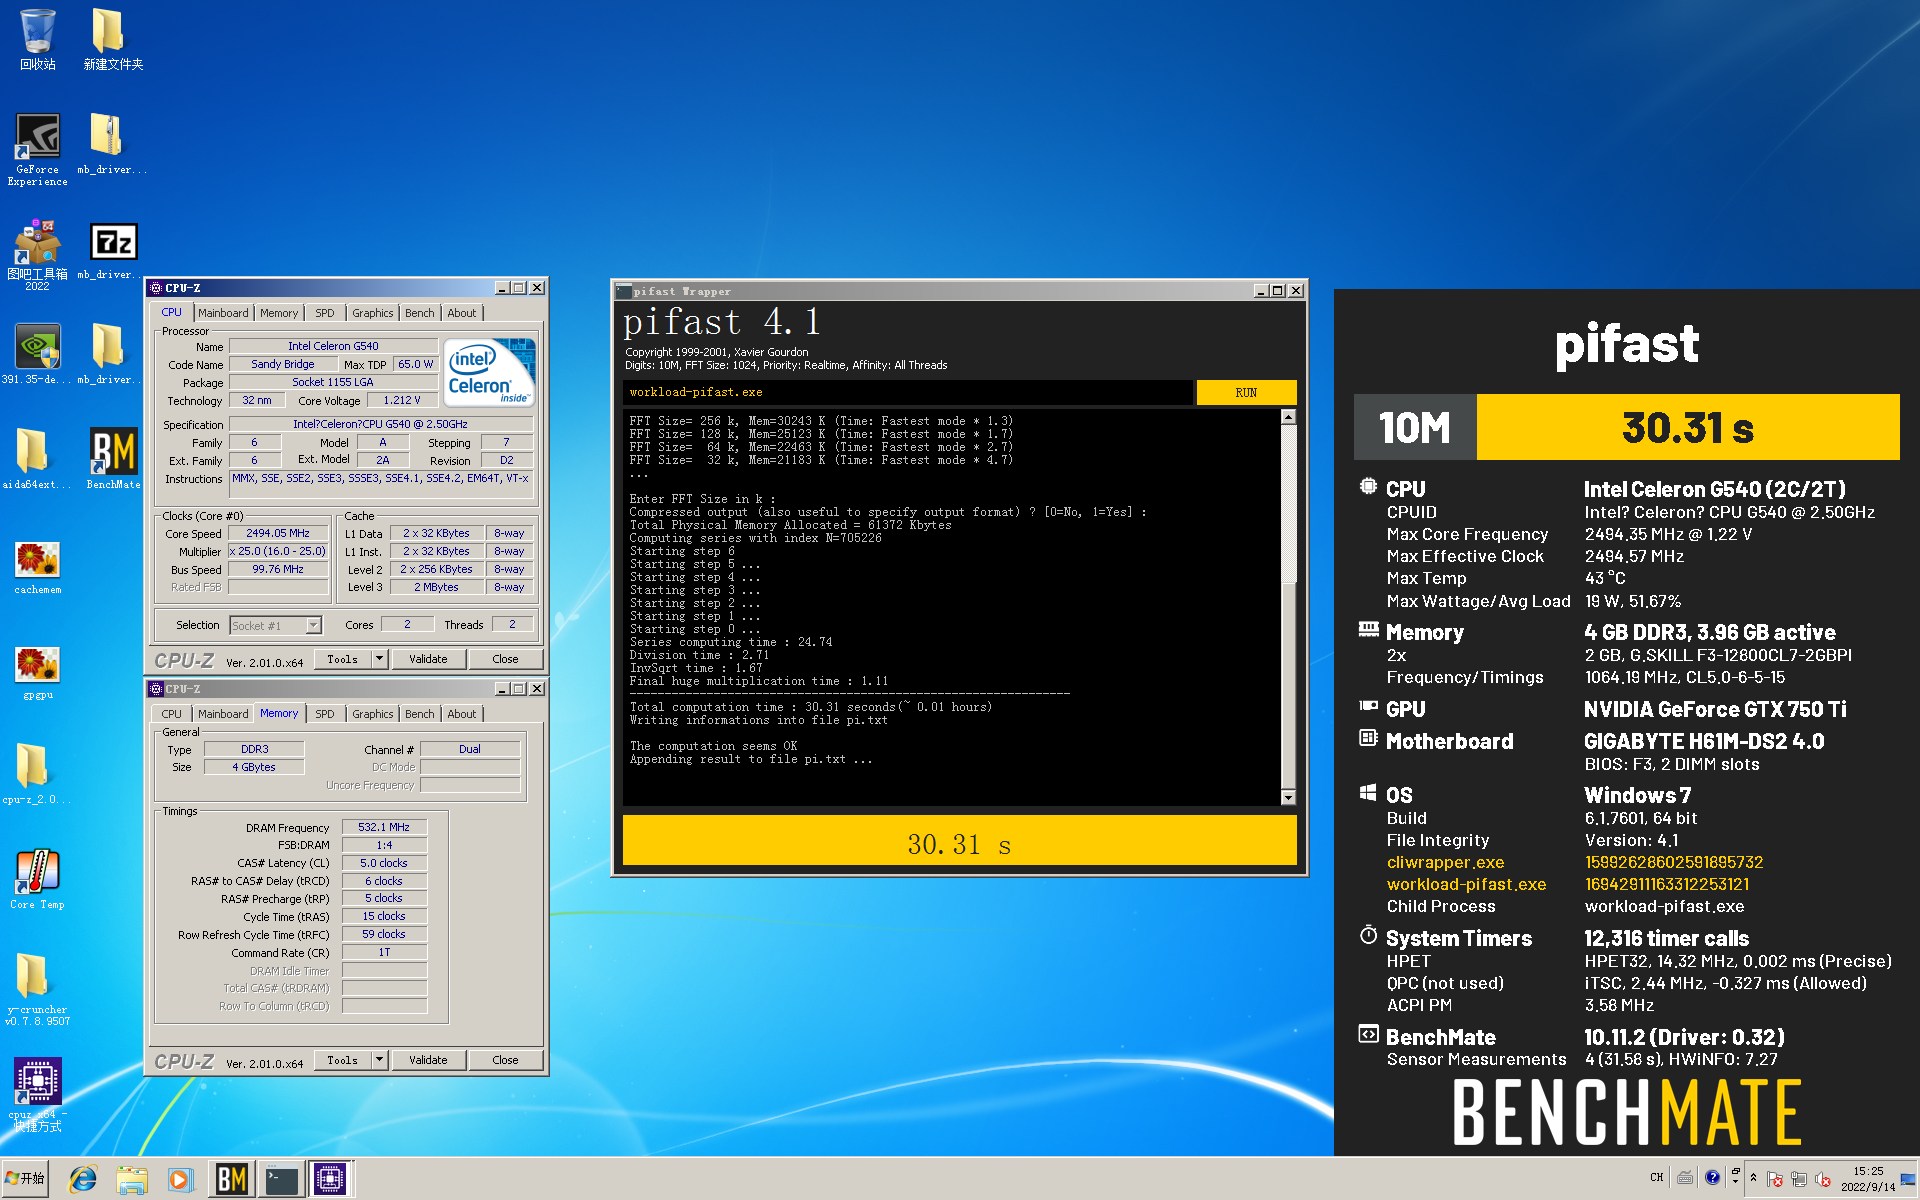
Task: Click the Intel Celeron inside logo
Action: click(x=490, y=372)
